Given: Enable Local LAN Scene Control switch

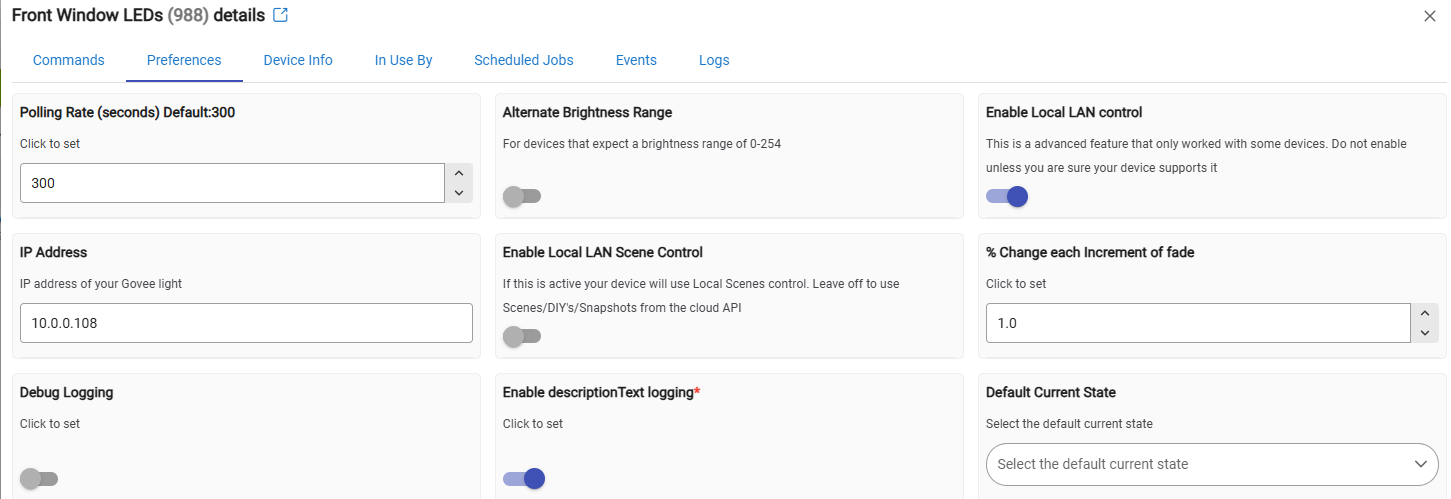Looking at the screenshot, I should 521,336.
